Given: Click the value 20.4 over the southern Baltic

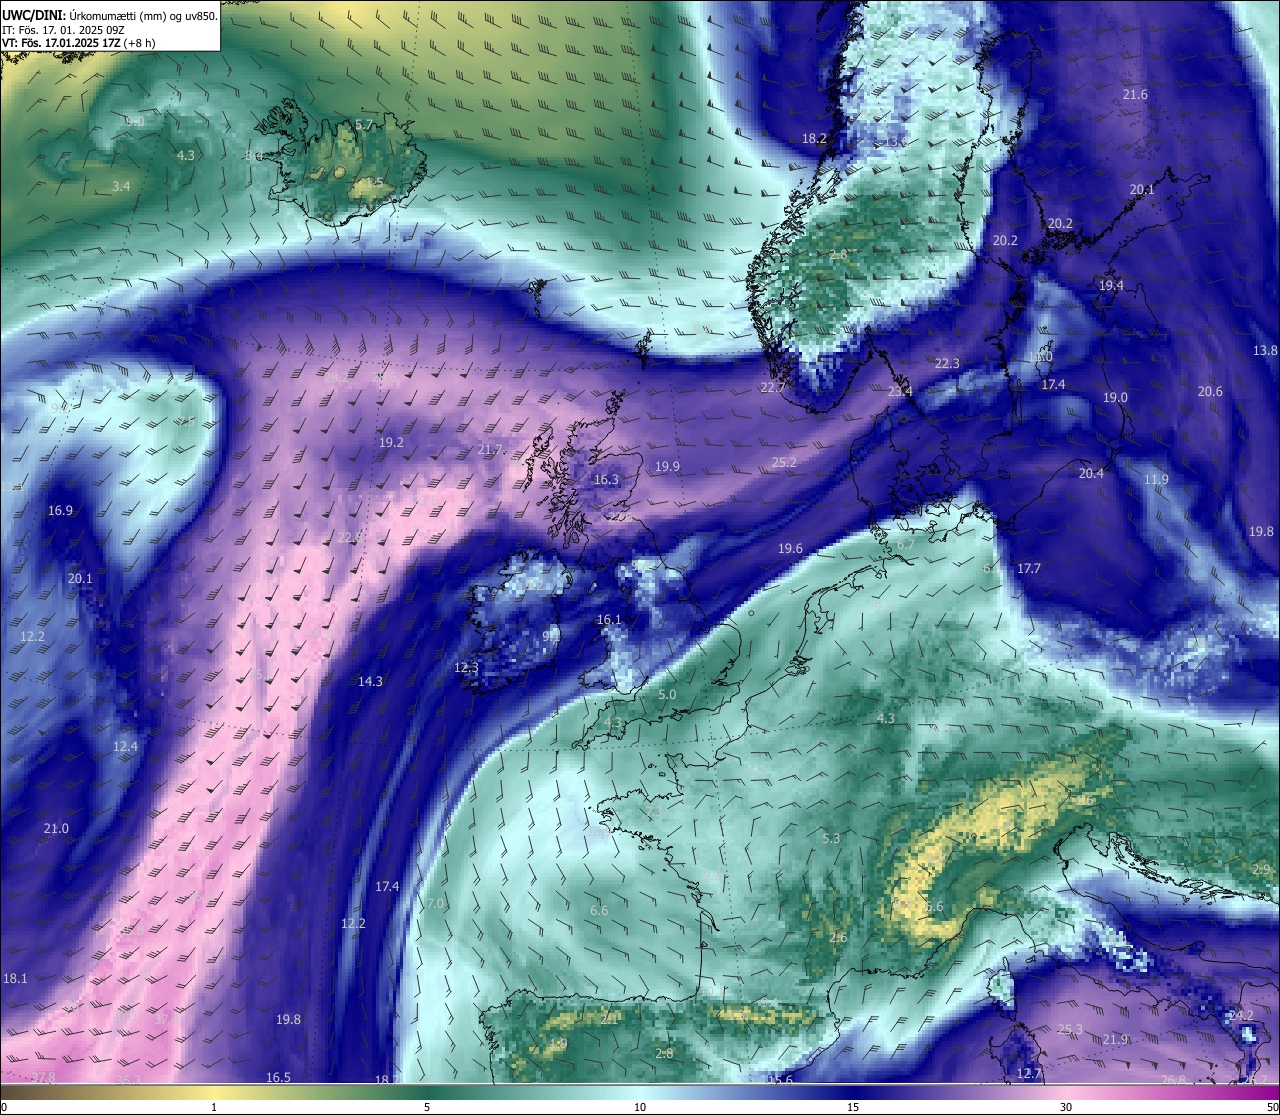Looking at the screenshot, I should [1091, 474].
